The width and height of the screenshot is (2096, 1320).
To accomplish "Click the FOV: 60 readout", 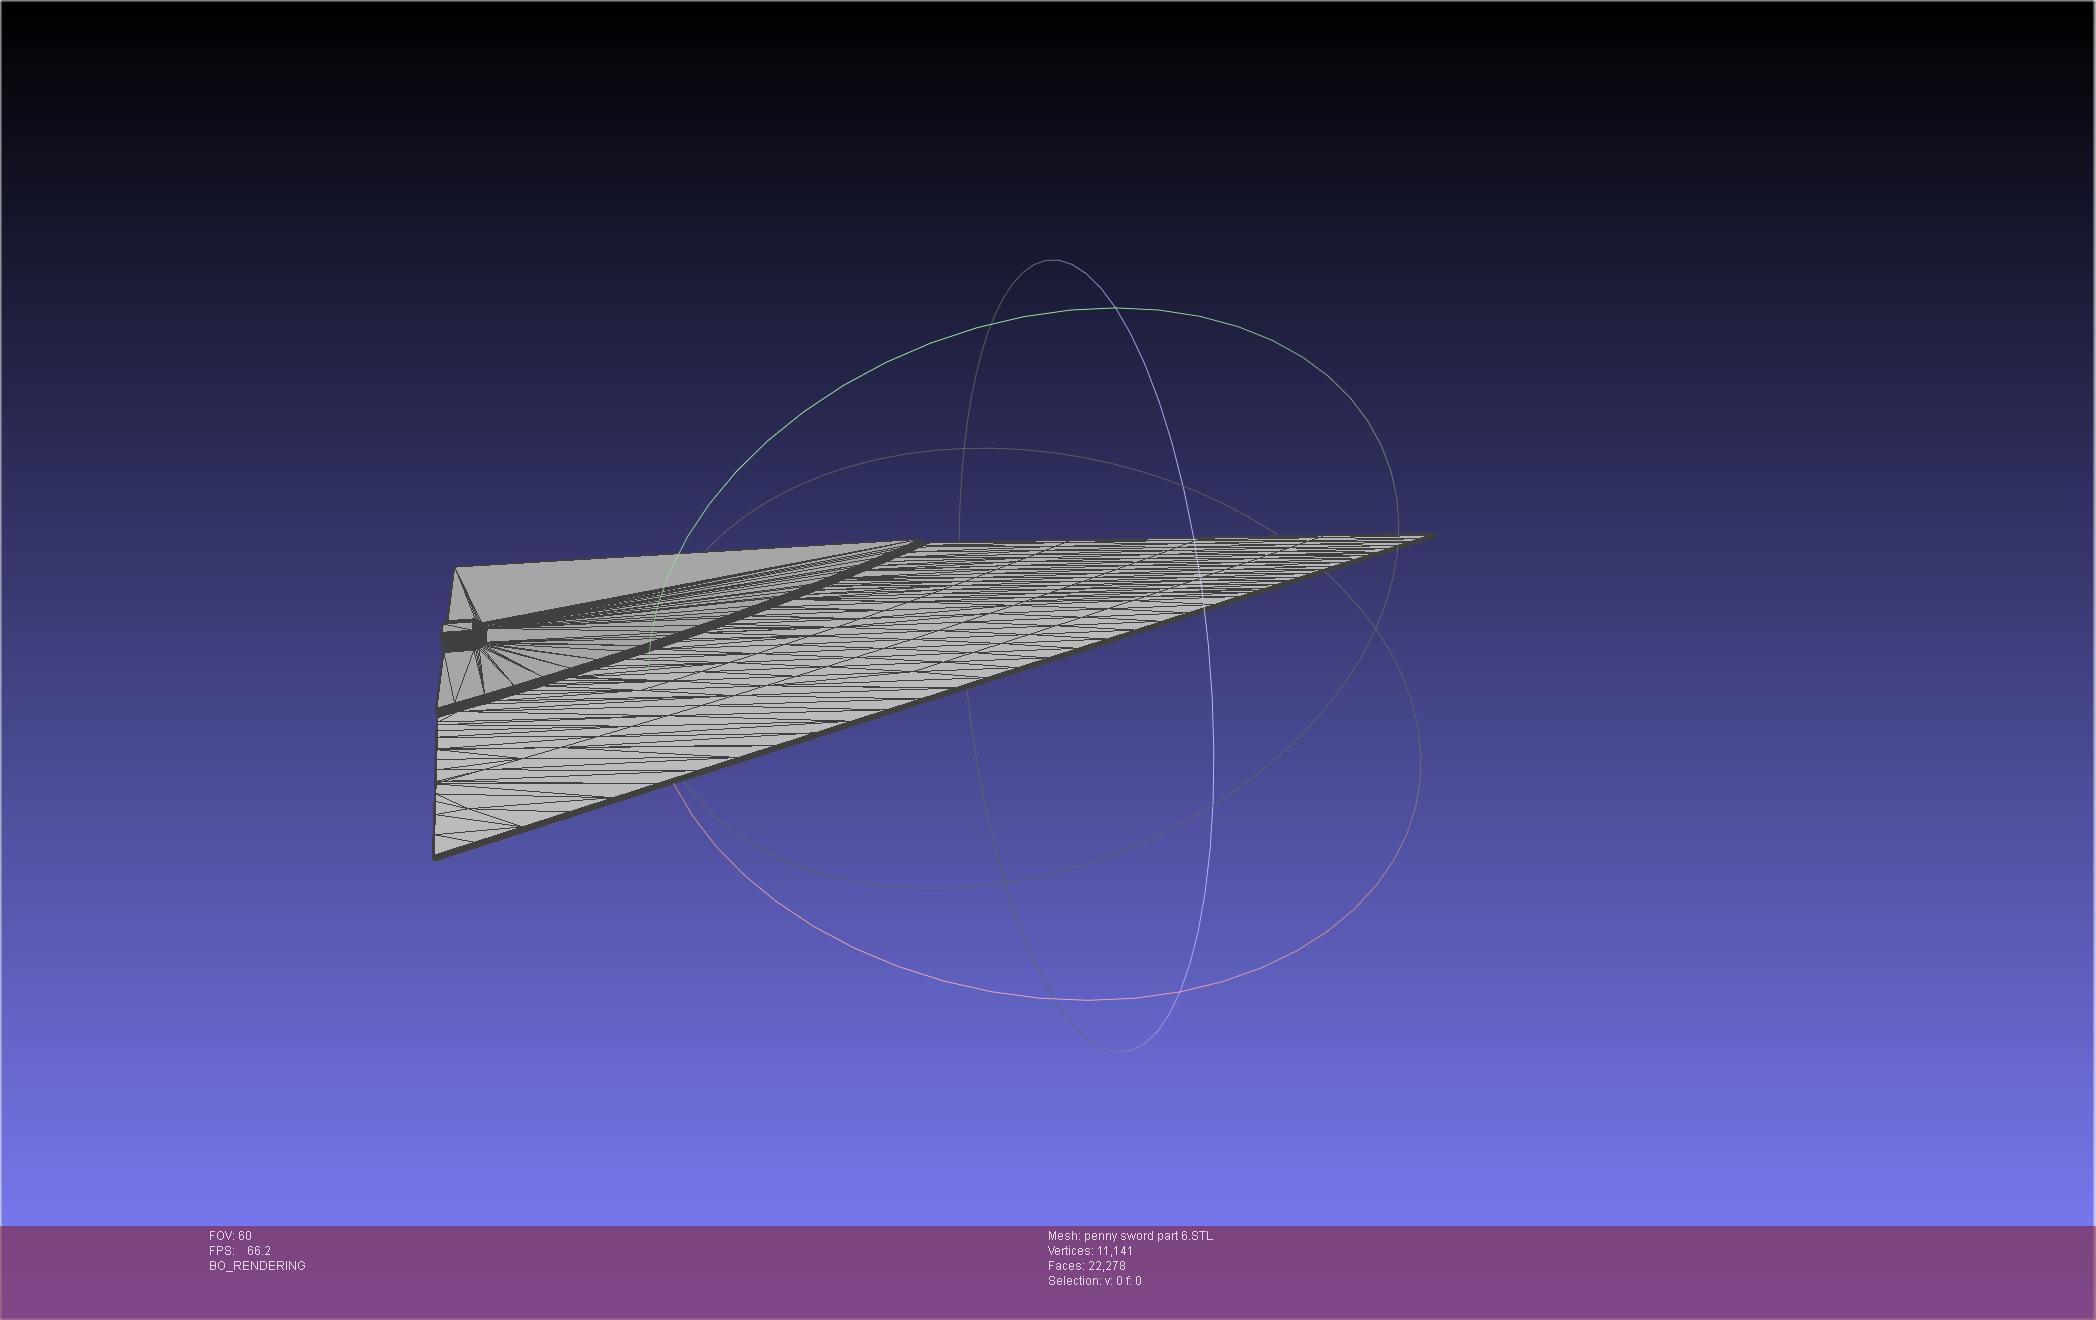I will point(230,1236).
